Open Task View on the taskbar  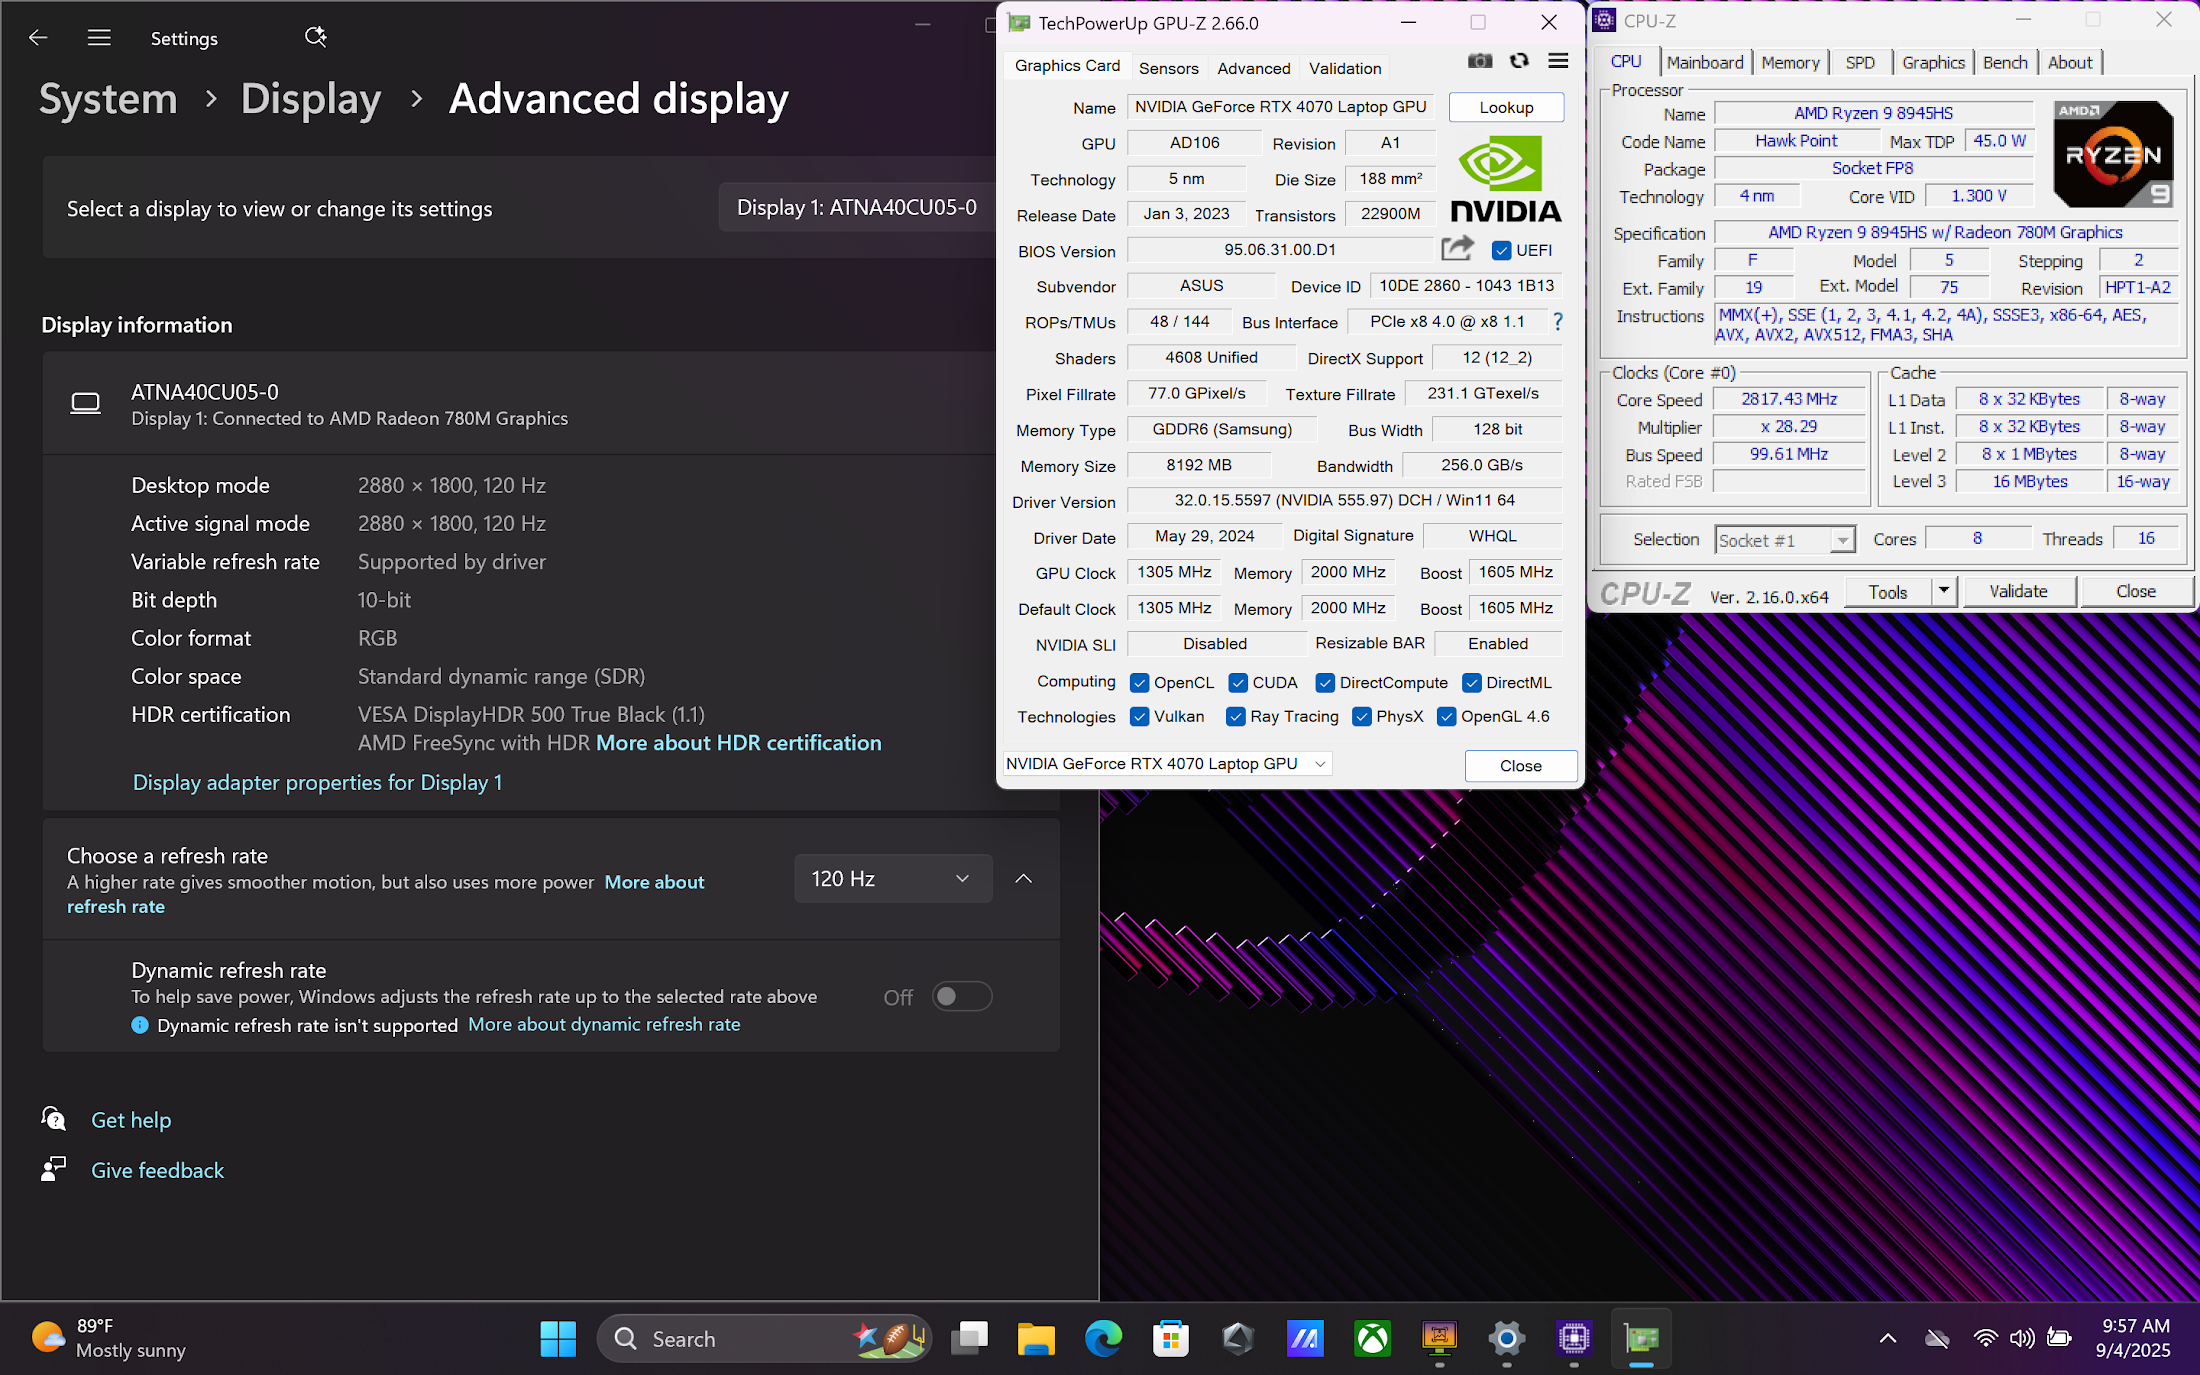pos(969,1338)
